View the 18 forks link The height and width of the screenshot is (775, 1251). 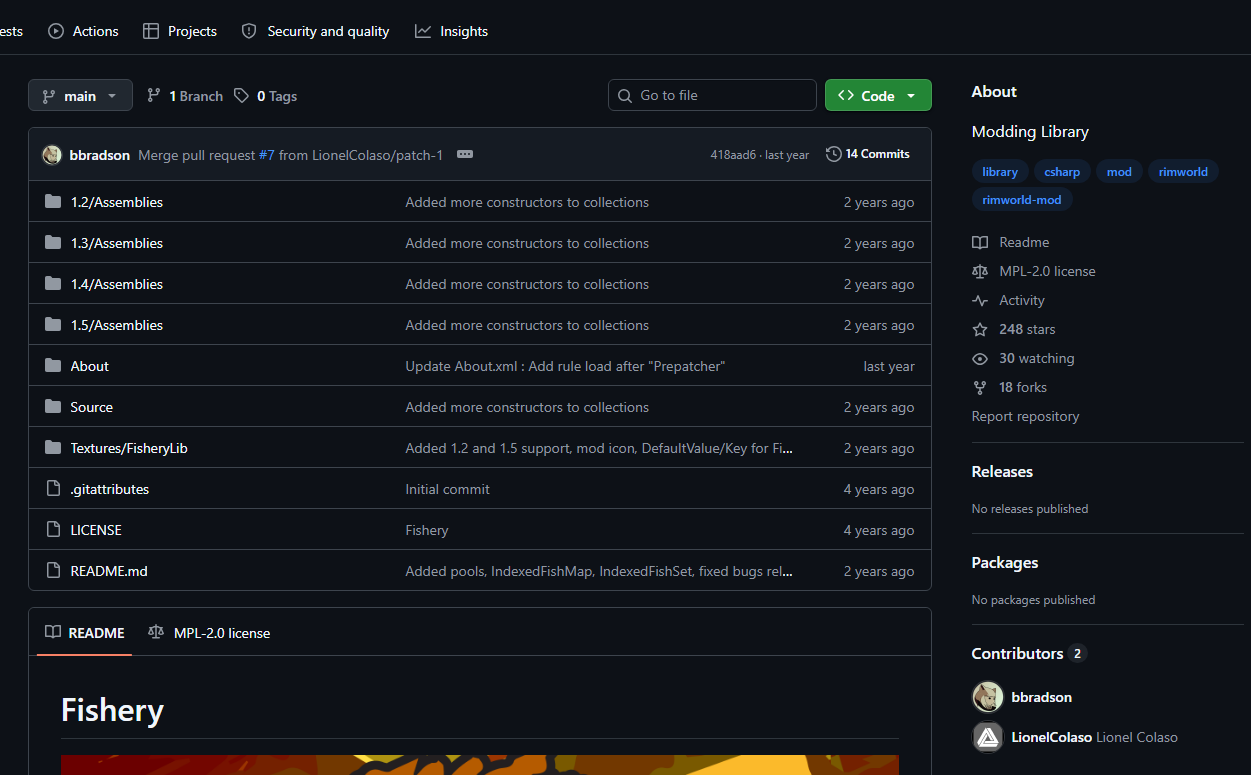pyautogui.click(x=1010, y=387)
